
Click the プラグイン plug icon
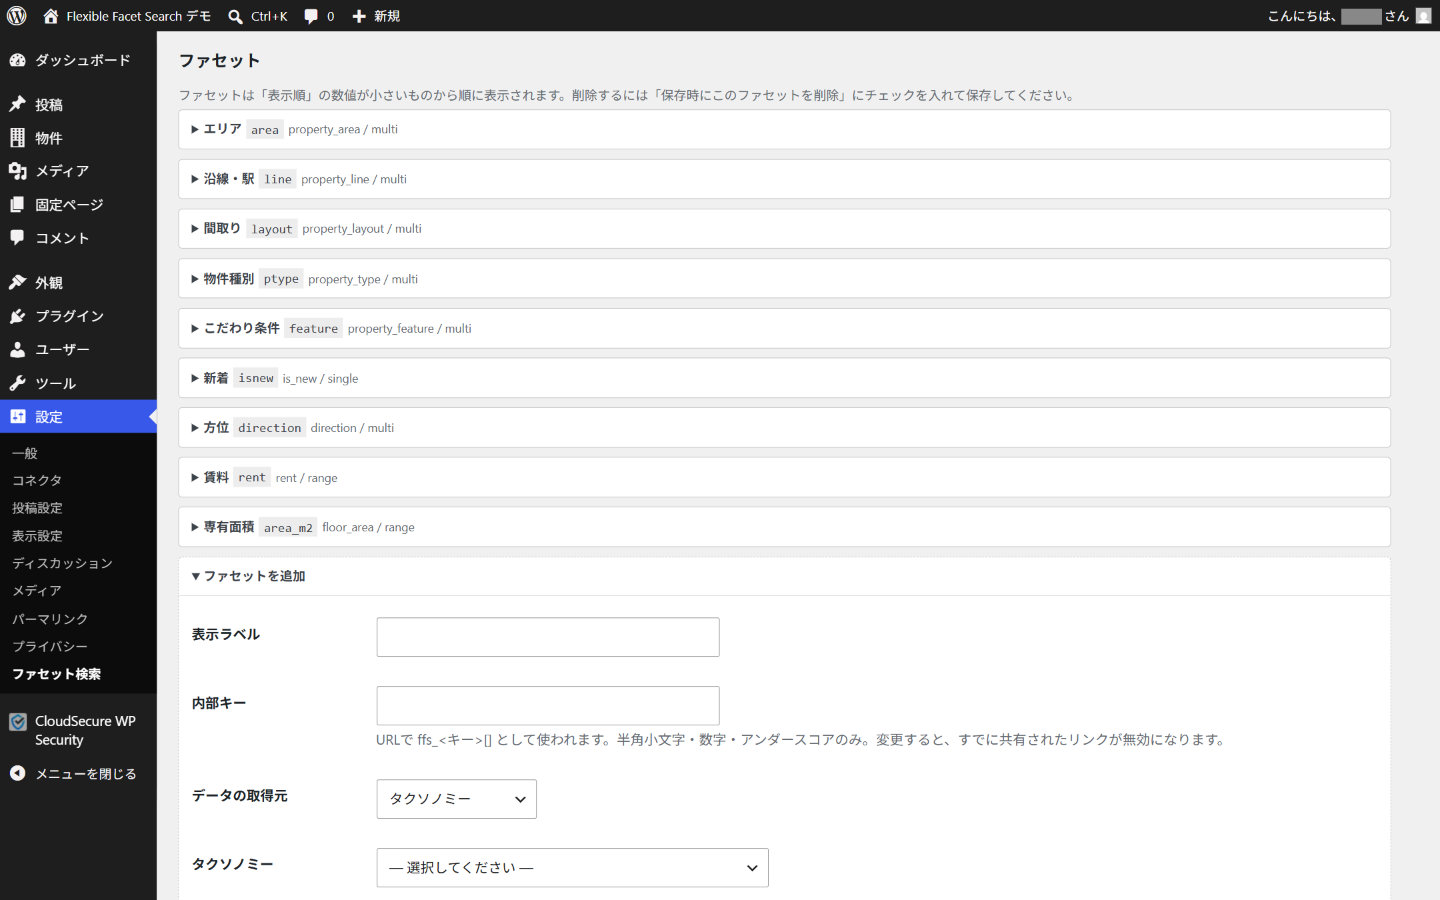coord(17,316)
